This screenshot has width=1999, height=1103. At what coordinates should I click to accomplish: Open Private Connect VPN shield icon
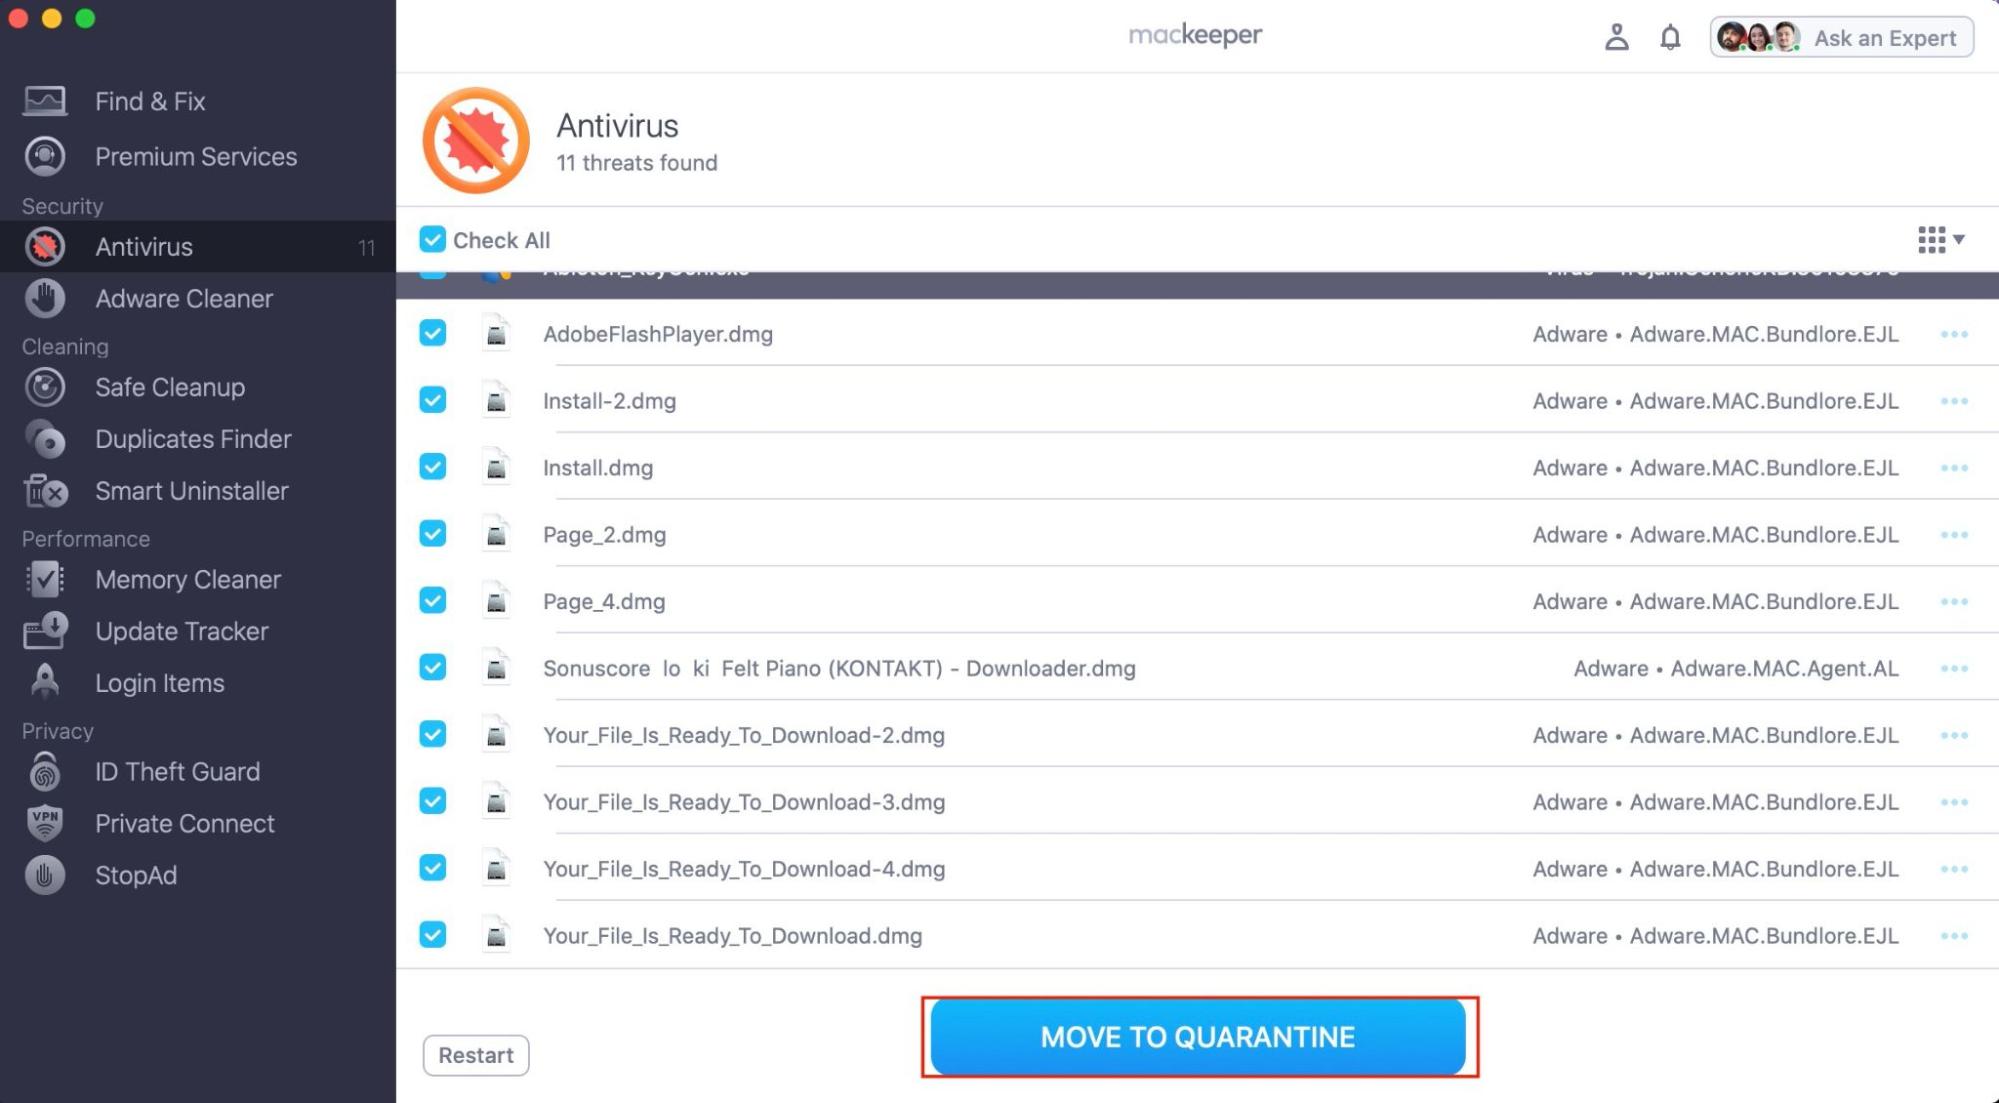coord(45,823)
